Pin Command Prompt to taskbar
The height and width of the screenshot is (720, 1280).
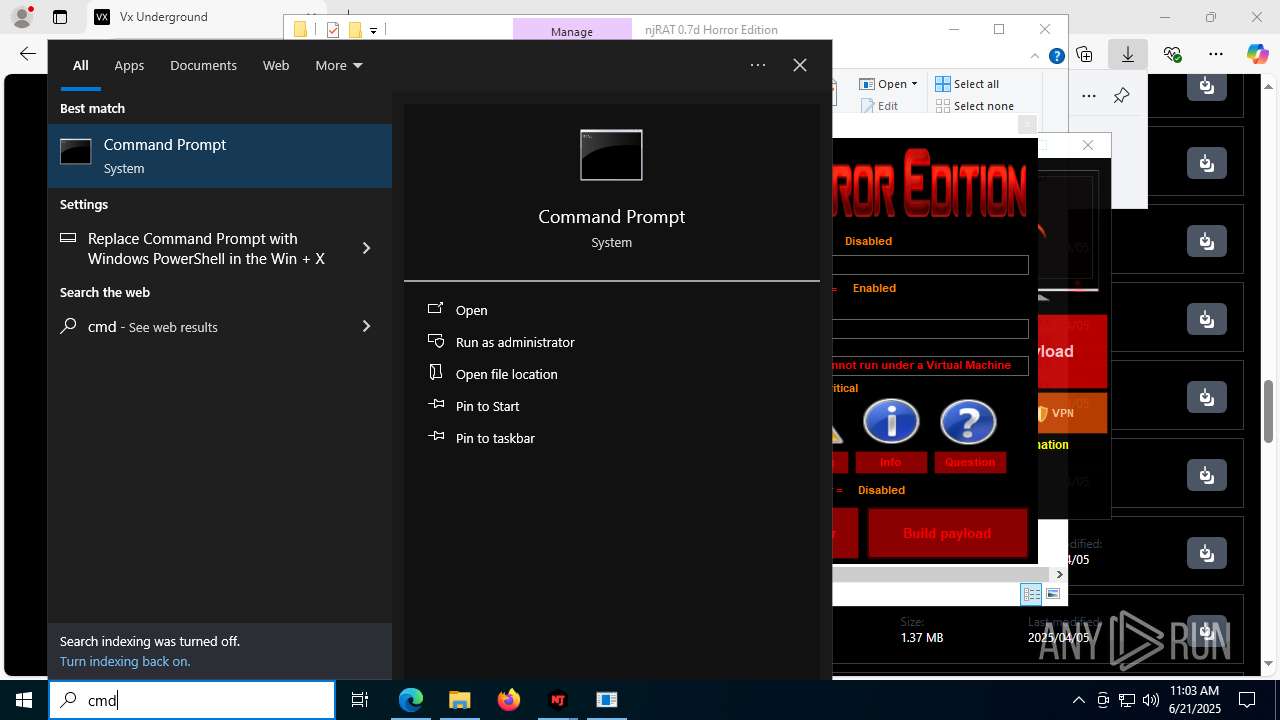tap(495, 438)
